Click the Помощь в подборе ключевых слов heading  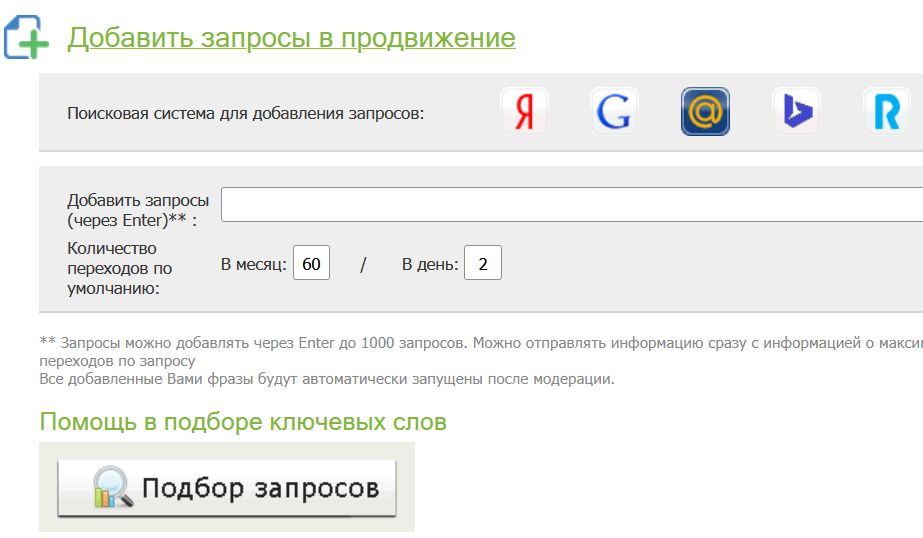click(x=243, y=422)
